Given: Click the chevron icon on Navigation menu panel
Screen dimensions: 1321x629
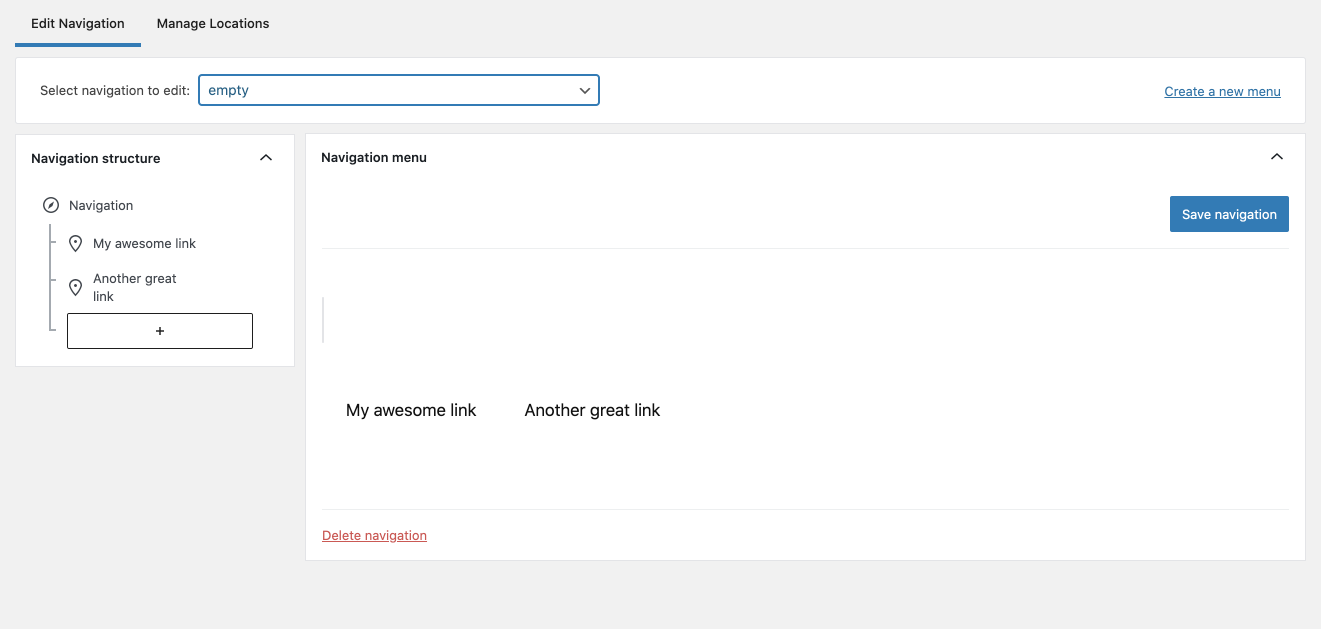Looking at the screenshot, I should tap(1277, 156).
